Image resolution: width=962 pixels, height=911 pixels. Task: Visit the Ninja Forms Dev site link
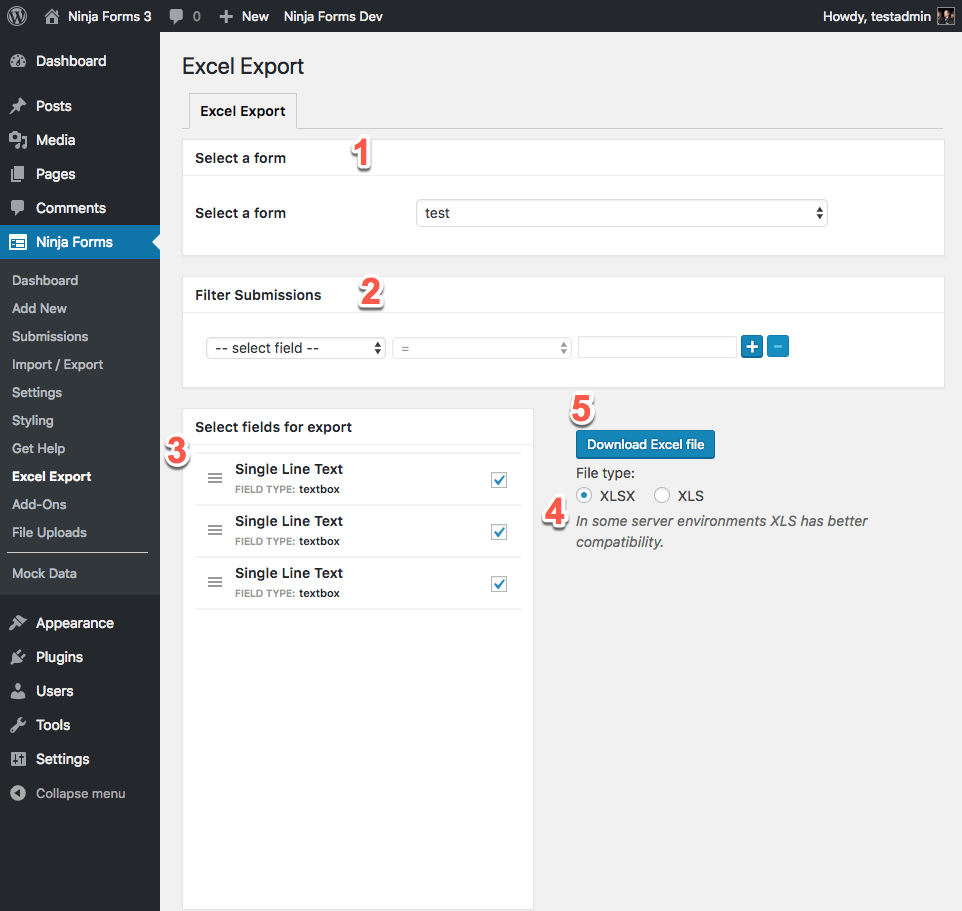(333, 16)
